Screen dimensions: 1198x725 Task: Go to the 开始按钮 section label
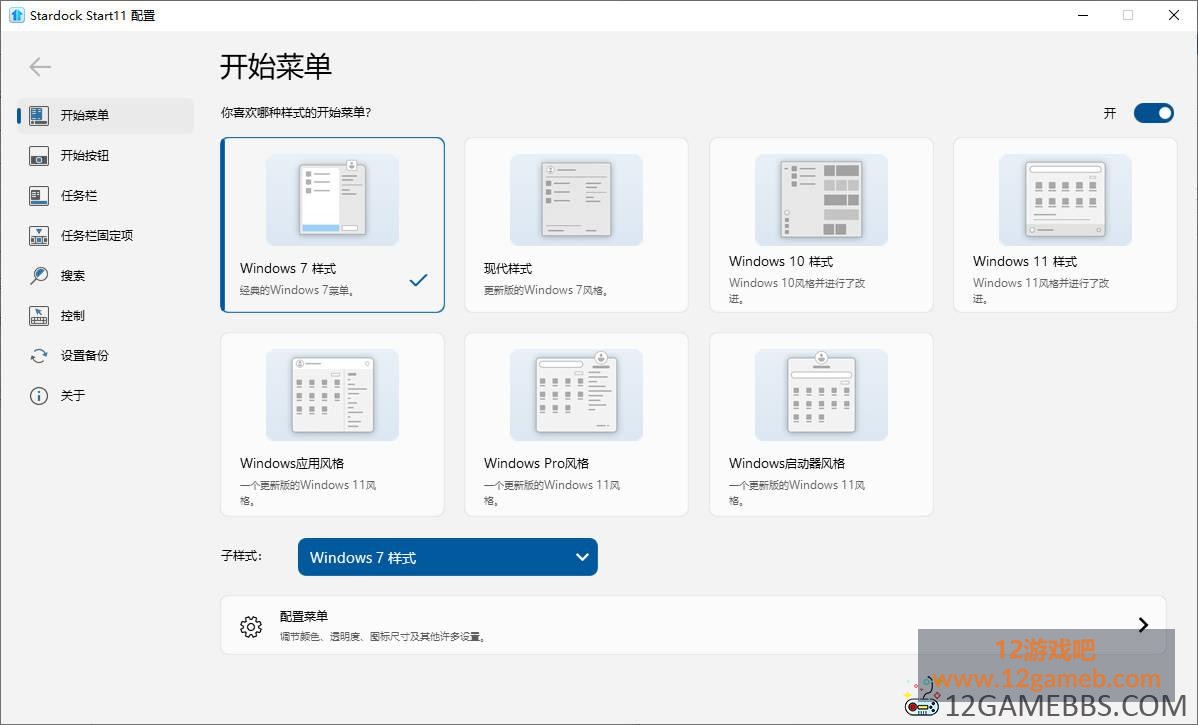point(85,156)
